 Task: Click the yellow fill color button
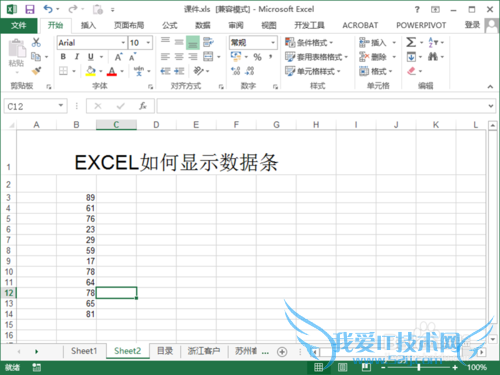click(90, 71)
